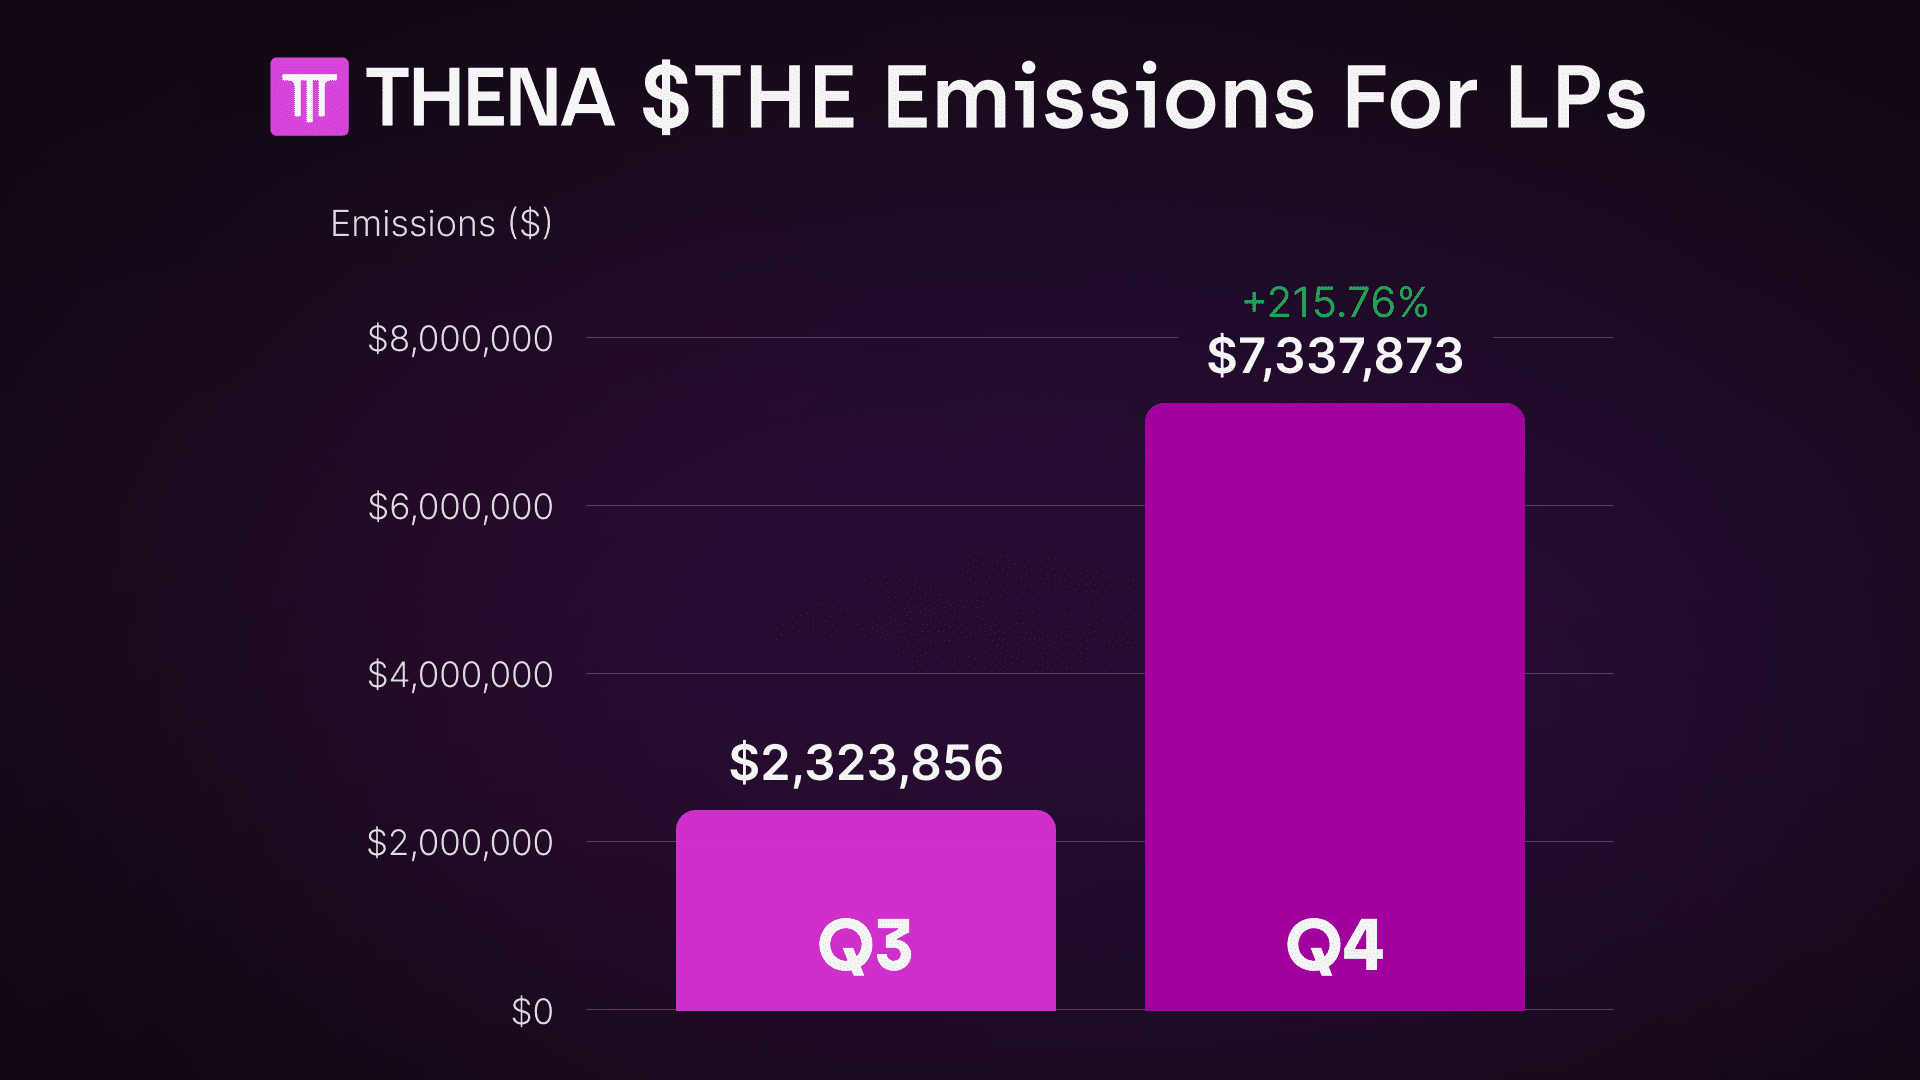
Task: Select the $THE ticker in the title
Action: click(x=748, y=98)
